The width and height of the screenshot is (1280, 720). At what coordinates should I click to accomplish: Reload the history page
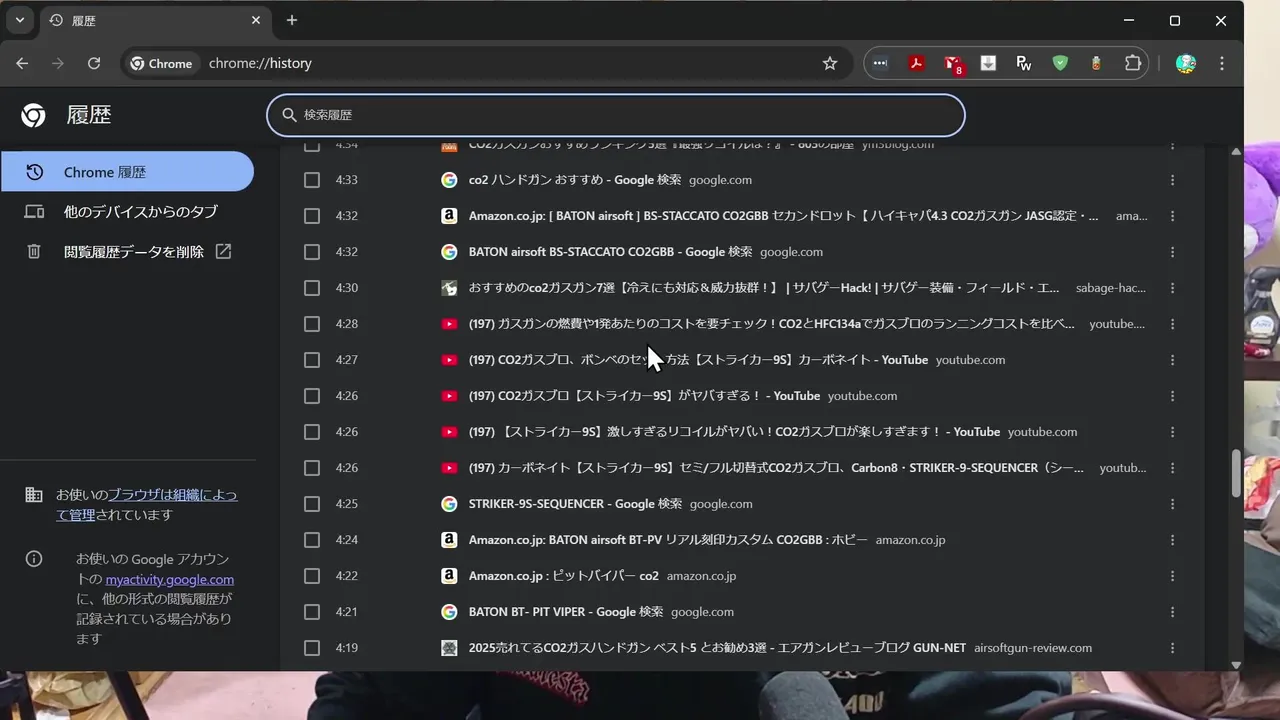click(94, 63)
